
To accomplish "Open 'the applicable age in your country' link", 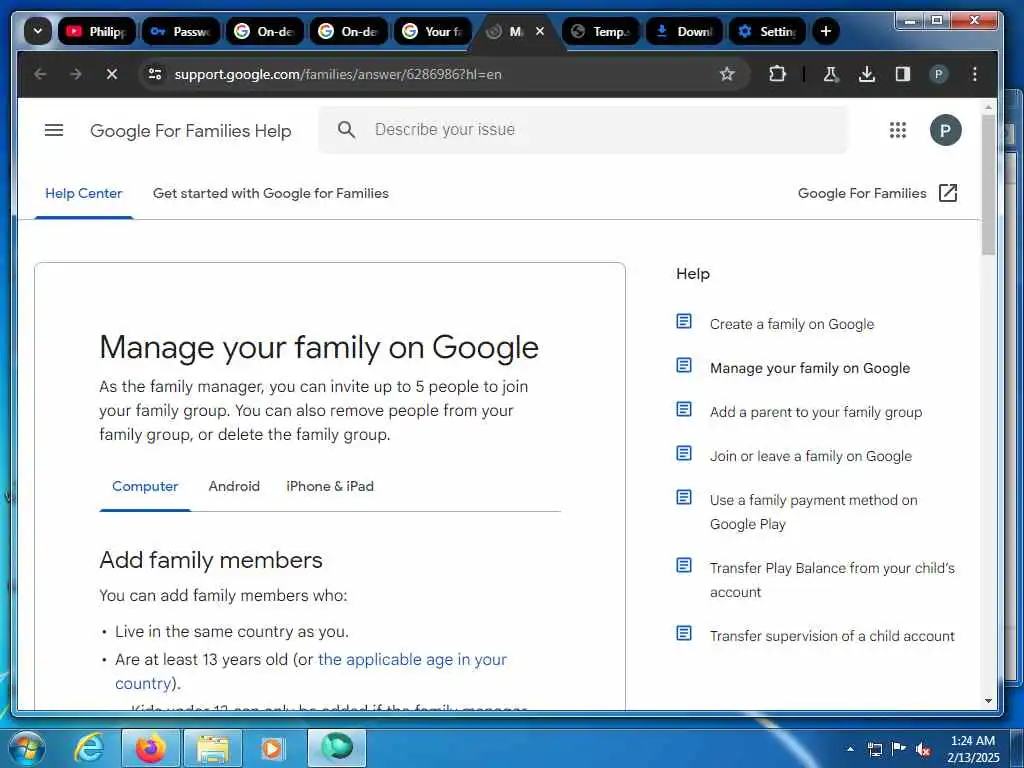I will pos(412,660).
